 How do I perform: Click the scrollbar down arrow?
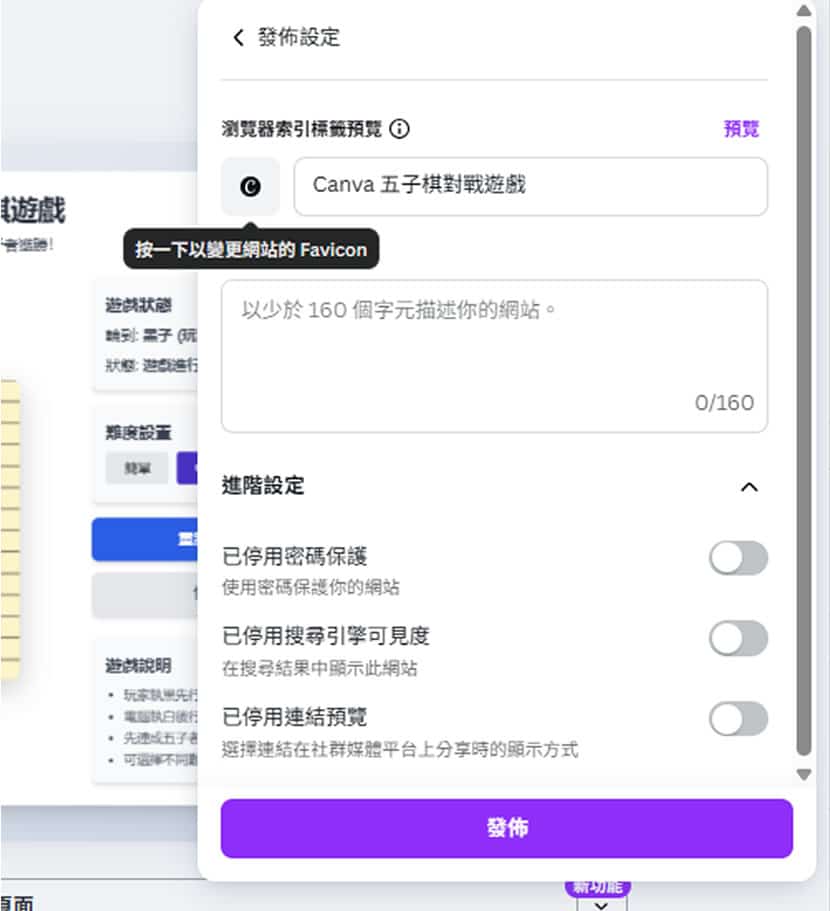click(x=804, y=774)
